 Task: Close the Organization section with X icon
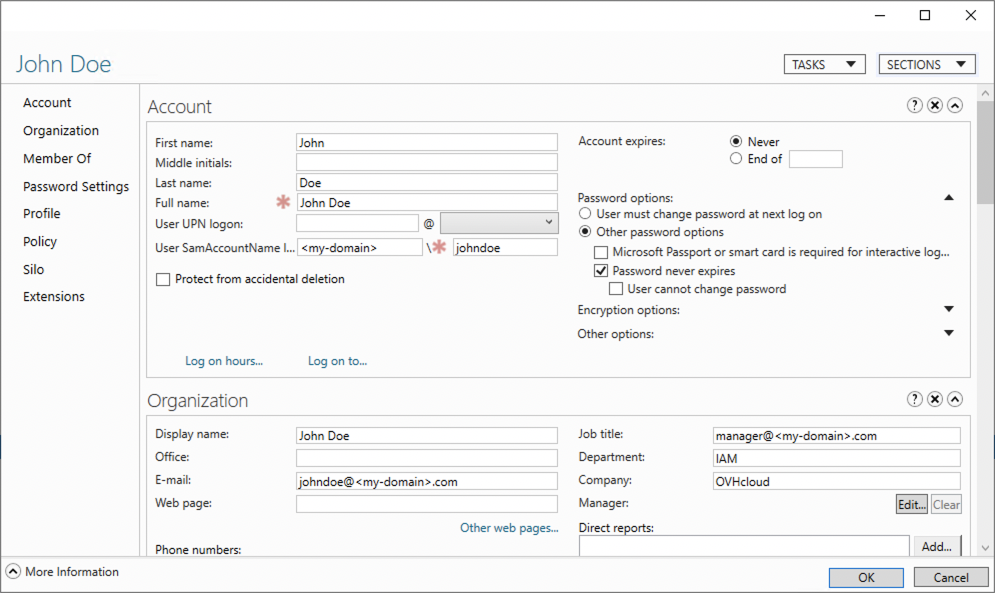[x=934, y=400]
